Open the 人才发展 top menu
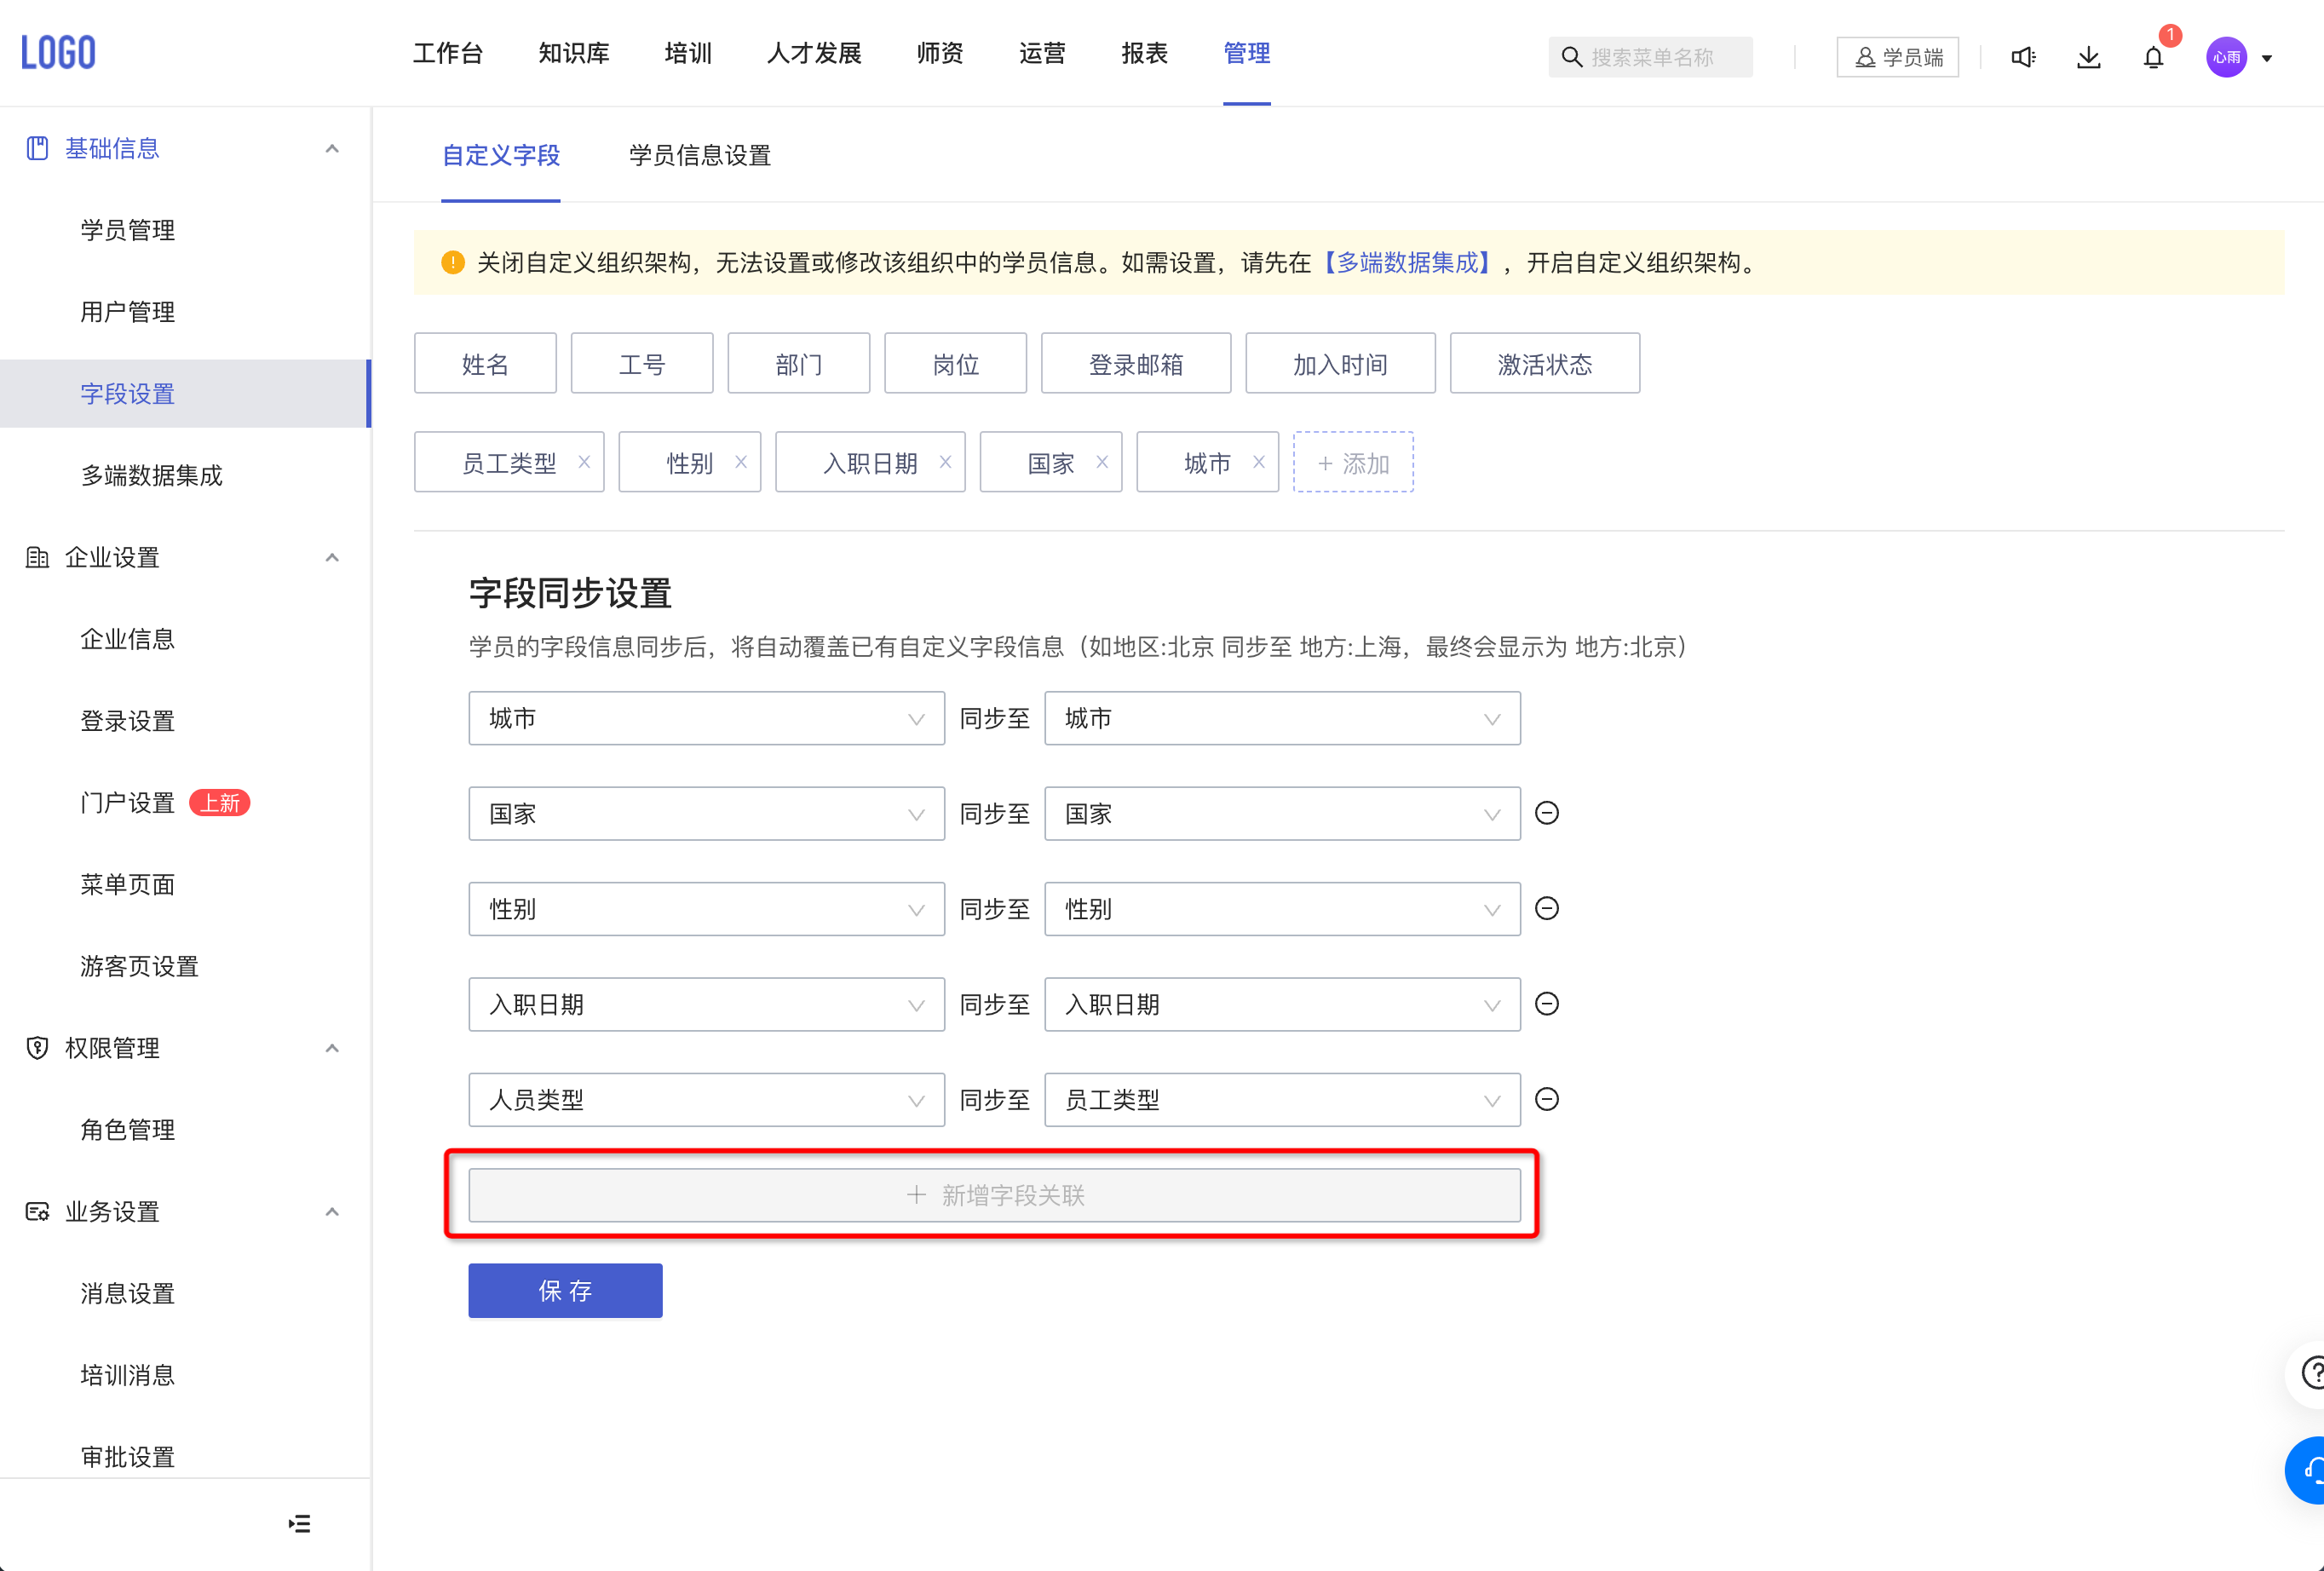The image size is (2324, 1571). pyautogui.click(x=814, y=53)
